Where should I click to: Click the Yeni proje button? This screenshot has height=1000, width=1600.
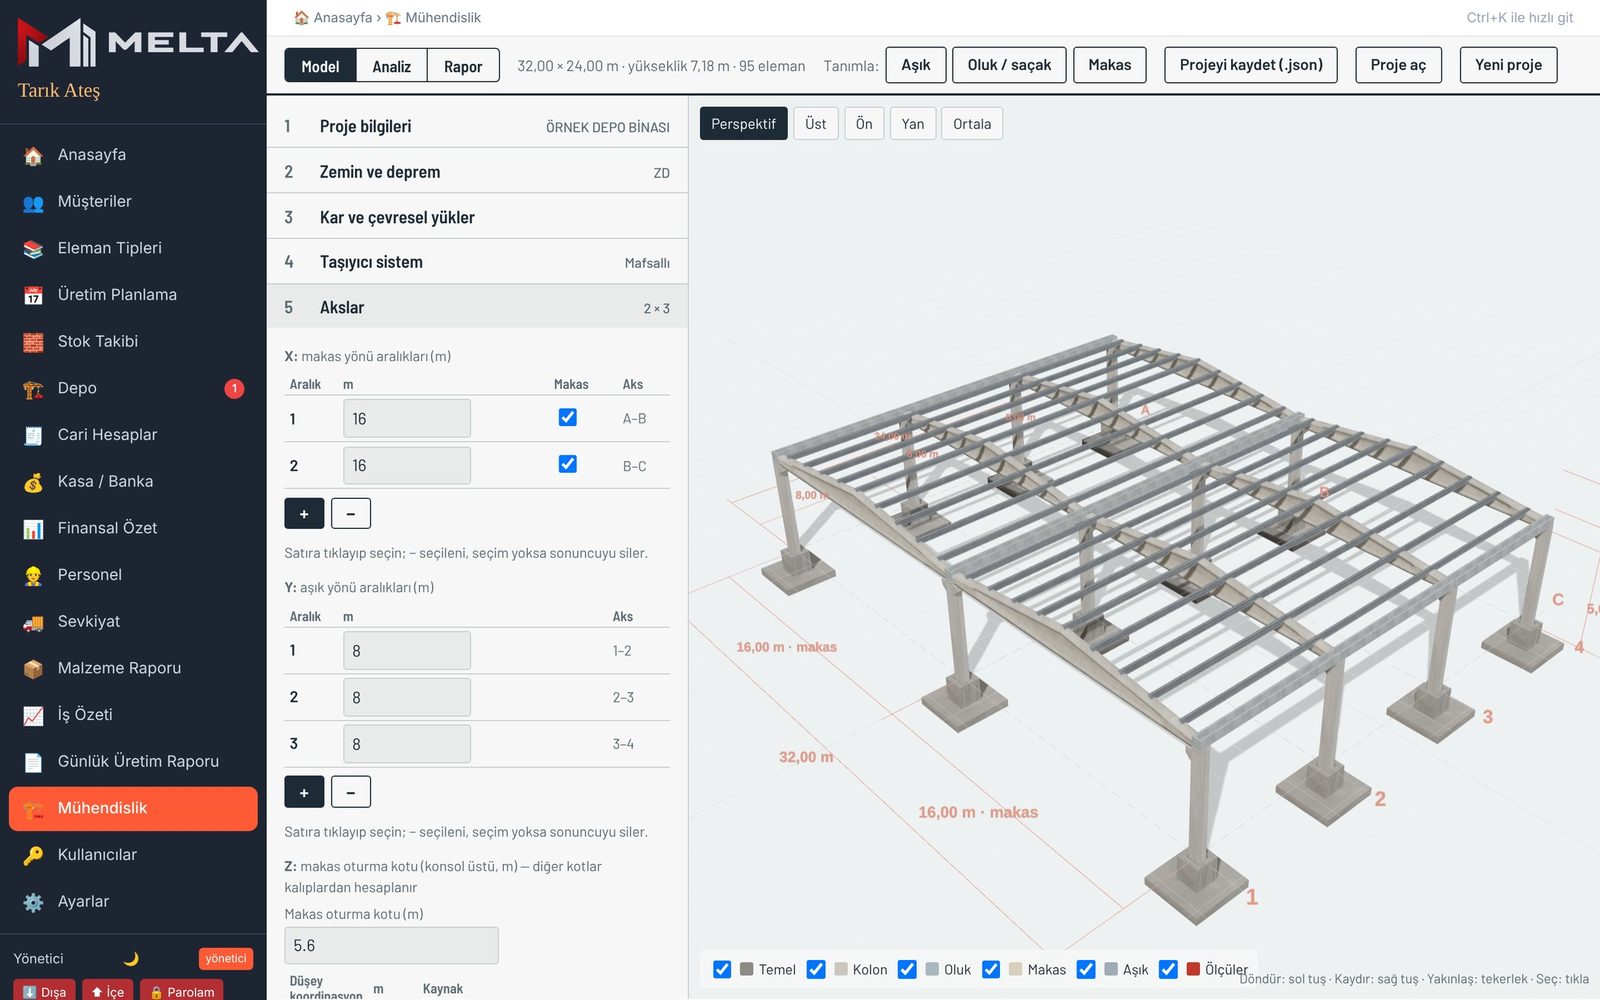1508,65
